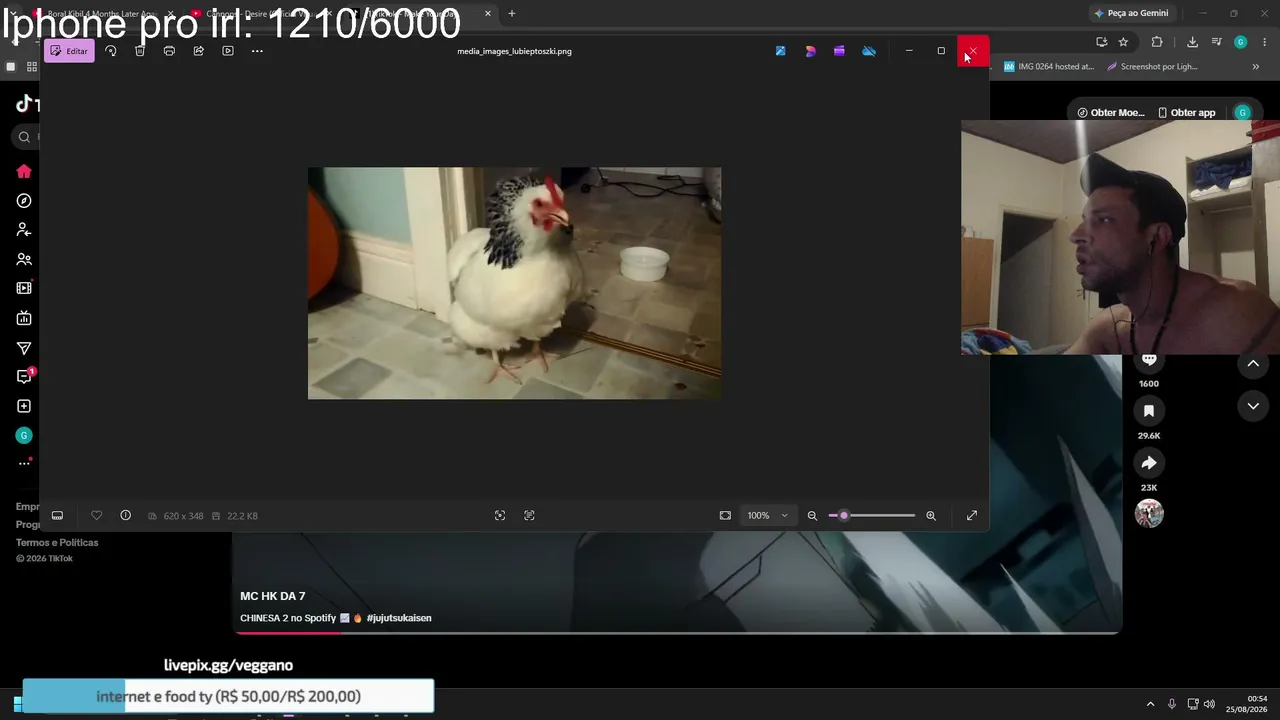Share the TikTok video
1280x720 pixels.
pos(1149,463)
